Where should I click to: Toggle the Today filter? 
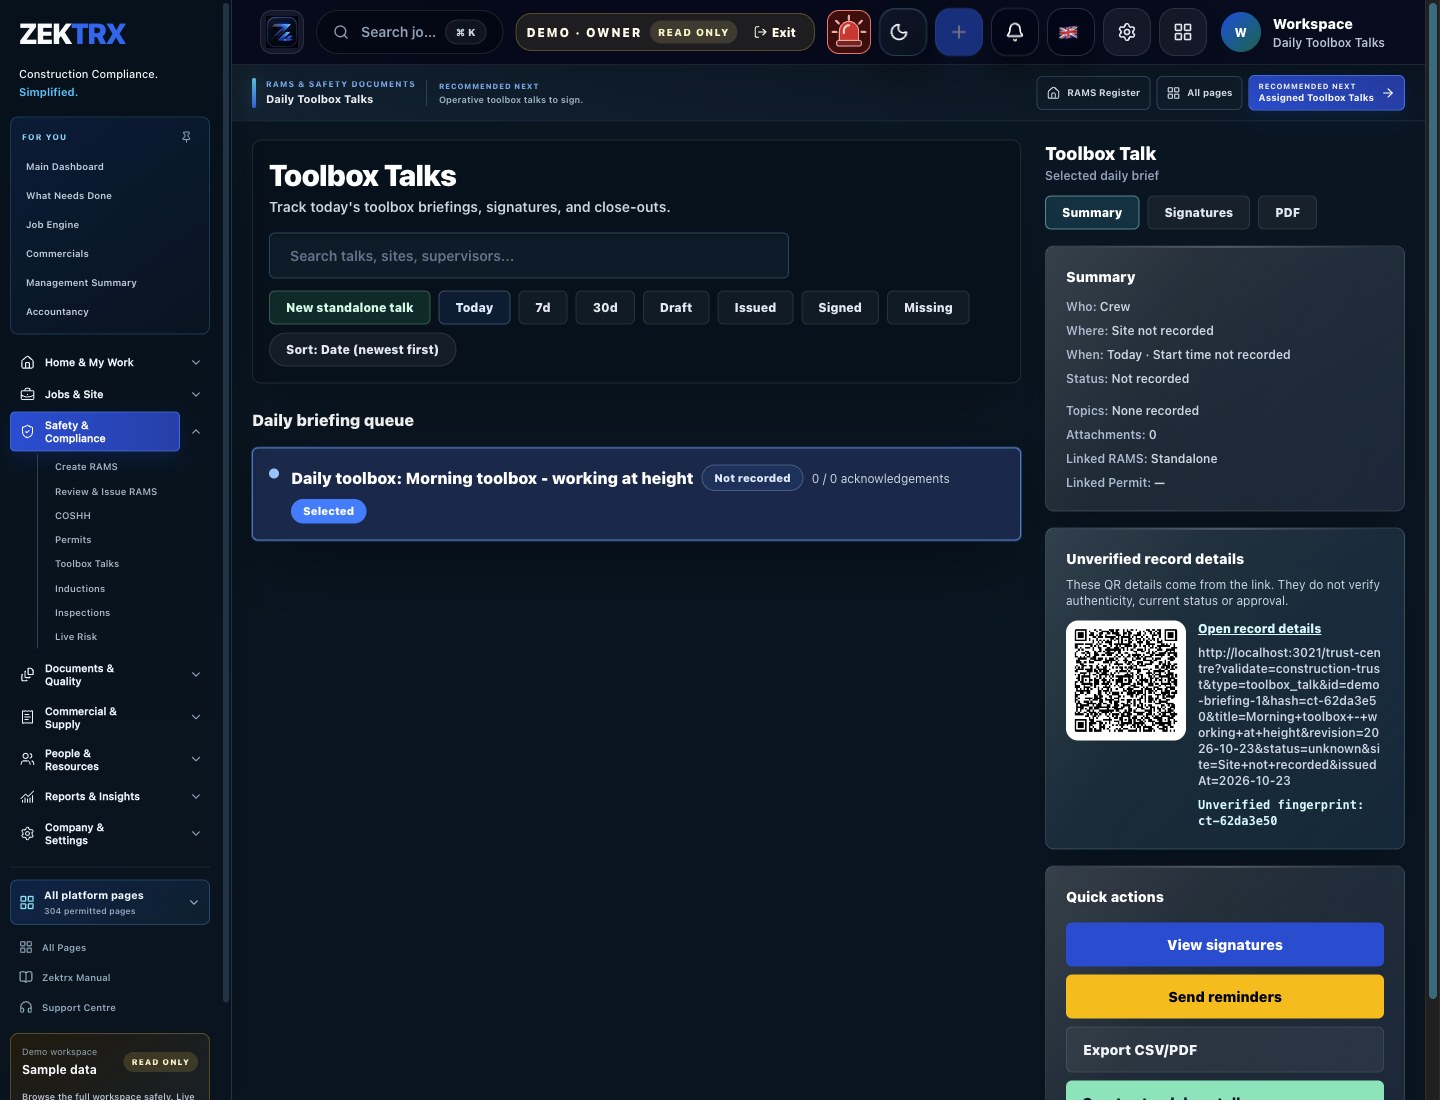click(x=474, y=308)
